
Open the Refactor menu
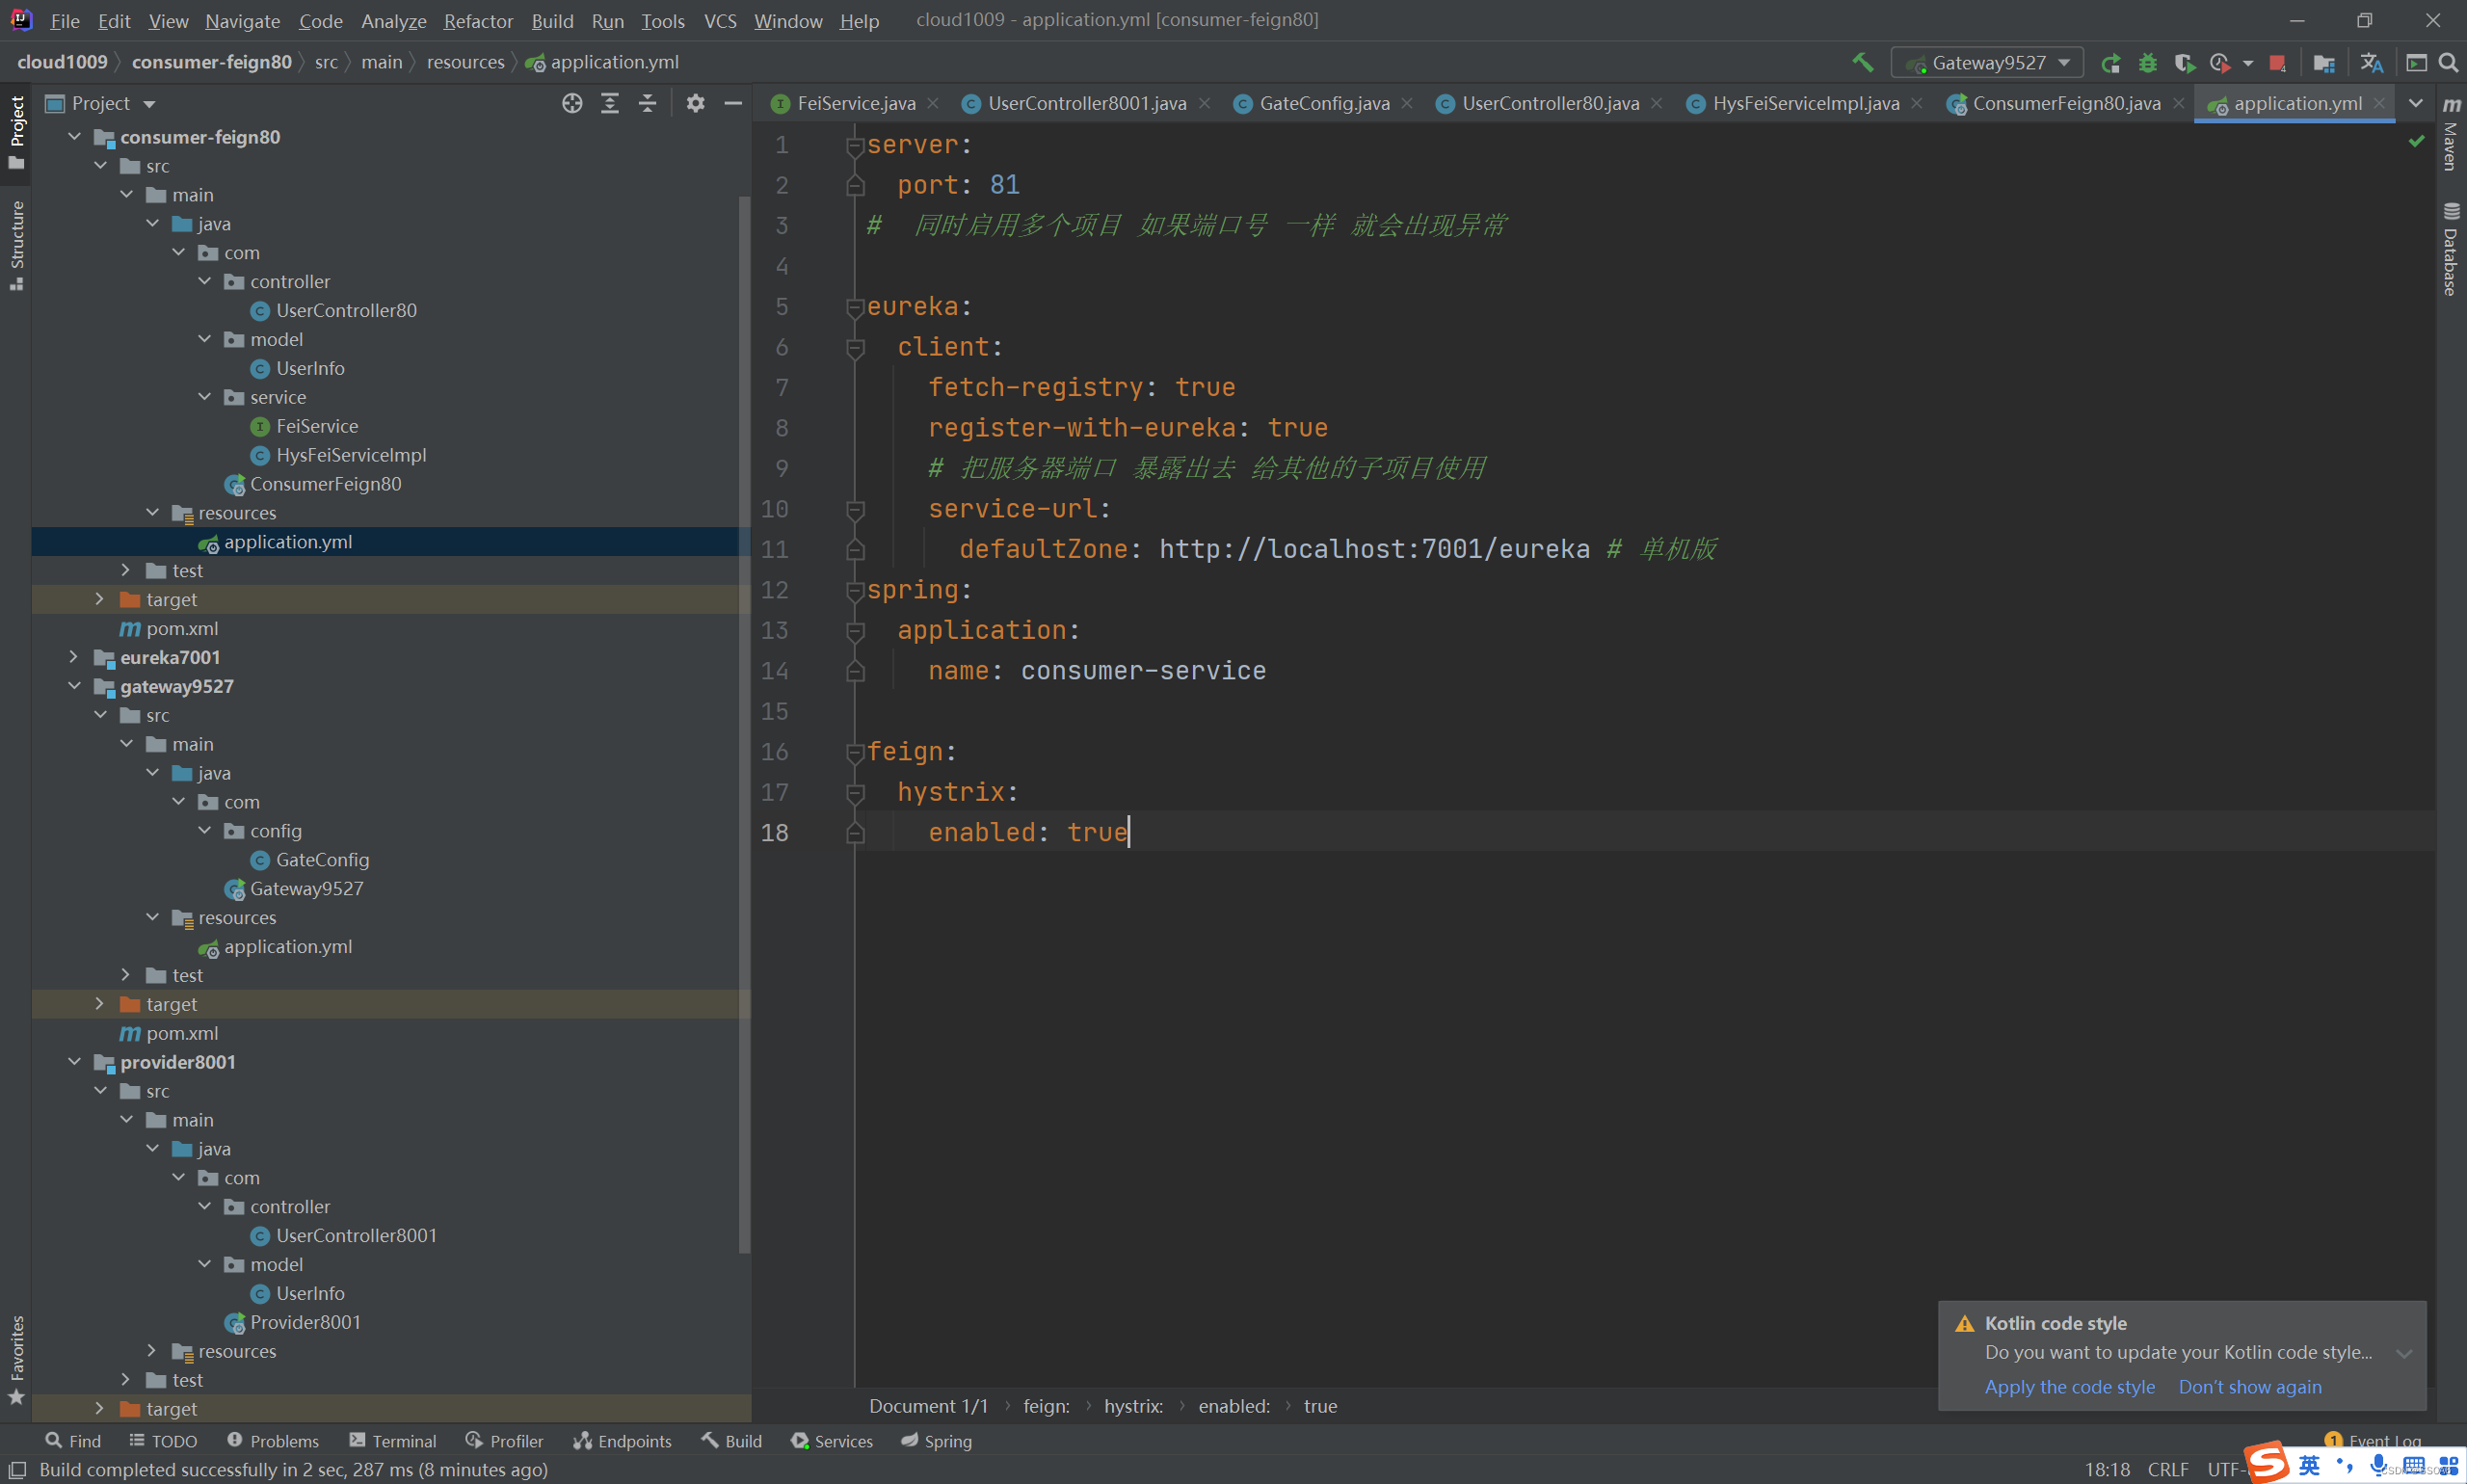(478, 20)
